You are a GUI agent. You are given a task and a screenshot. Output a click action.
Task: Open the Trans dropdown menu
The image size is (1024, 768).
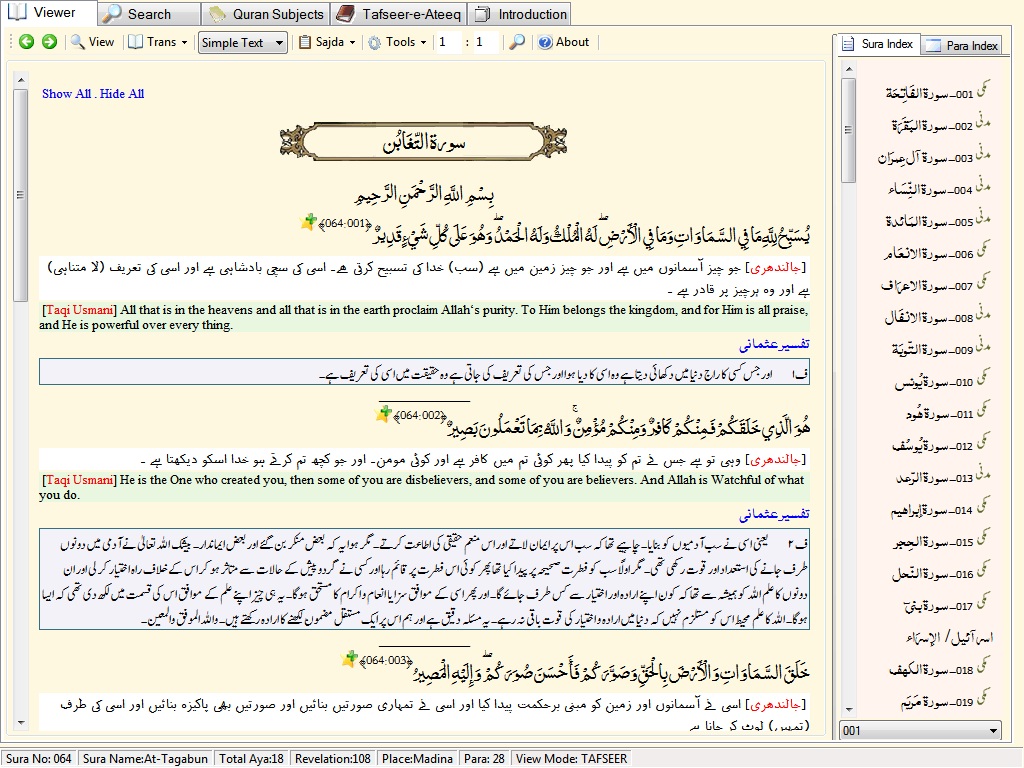(x=158, y=42)
